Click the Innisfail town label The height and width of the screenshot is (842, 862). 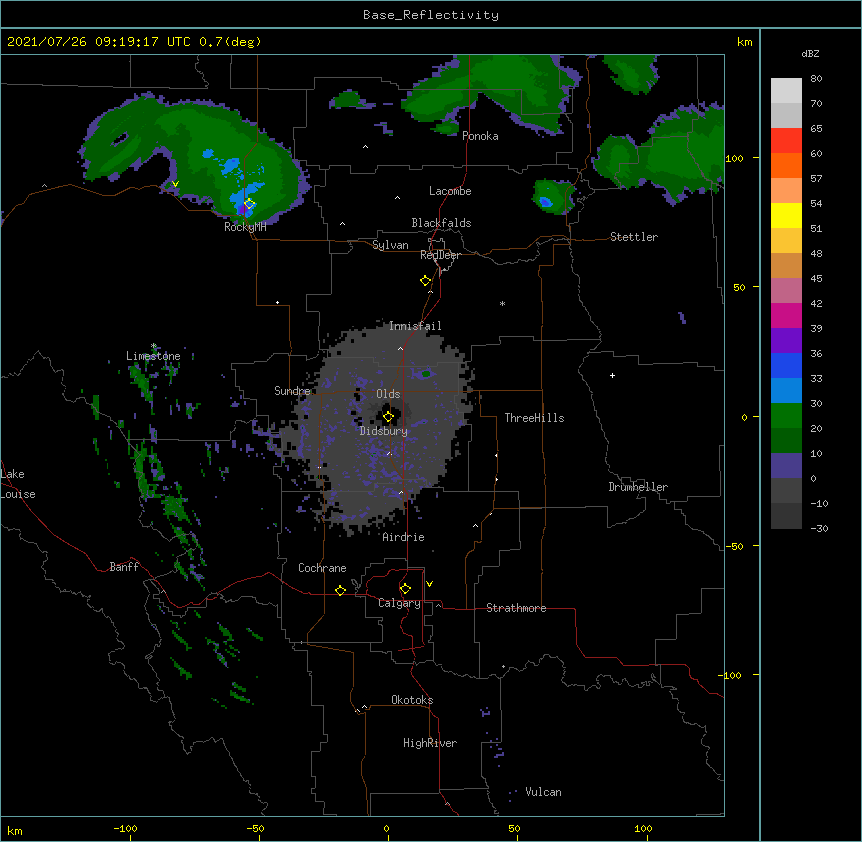pos(415,326)
